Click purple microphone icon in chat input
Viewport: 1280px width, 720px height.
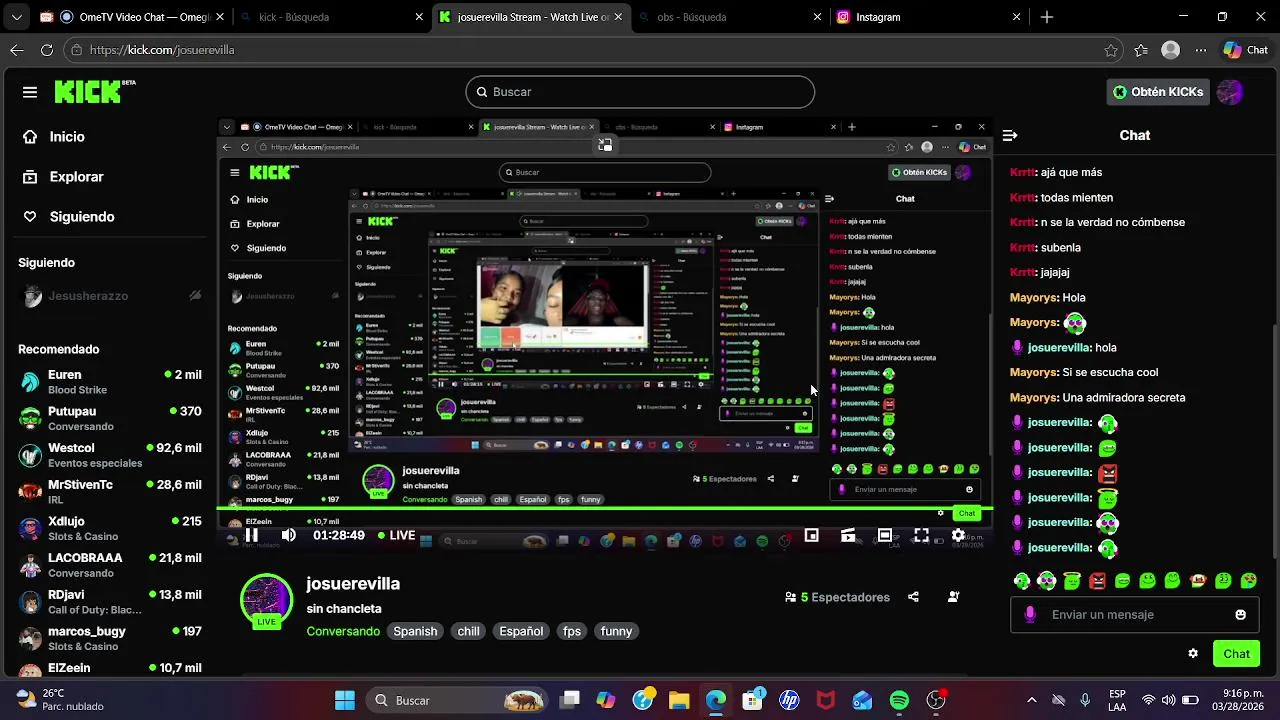1030,615
